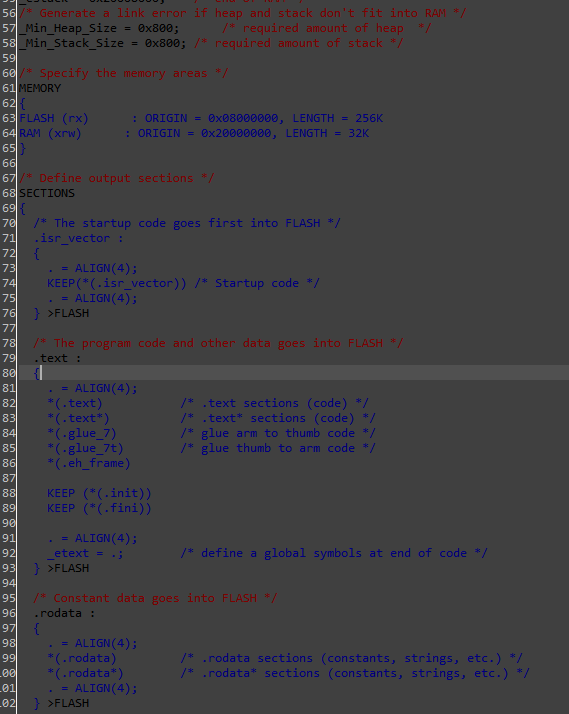Click the 'program code and other data' comment
The width and height of the screenshot is (569, 714).
pos(218,343)
